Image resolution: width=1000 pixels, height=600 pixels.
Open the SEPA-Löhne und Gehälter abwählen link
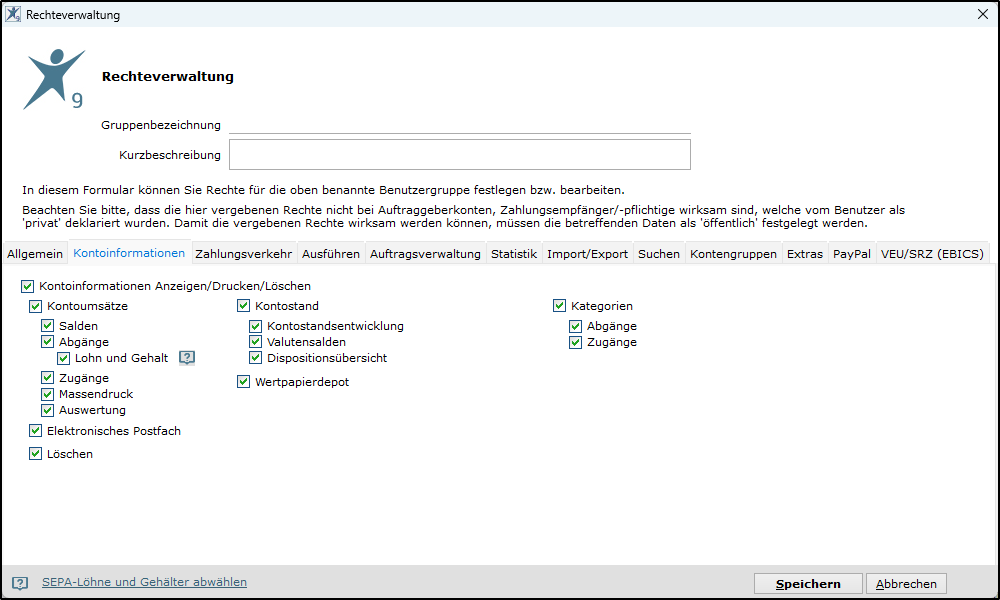[144, 582]
